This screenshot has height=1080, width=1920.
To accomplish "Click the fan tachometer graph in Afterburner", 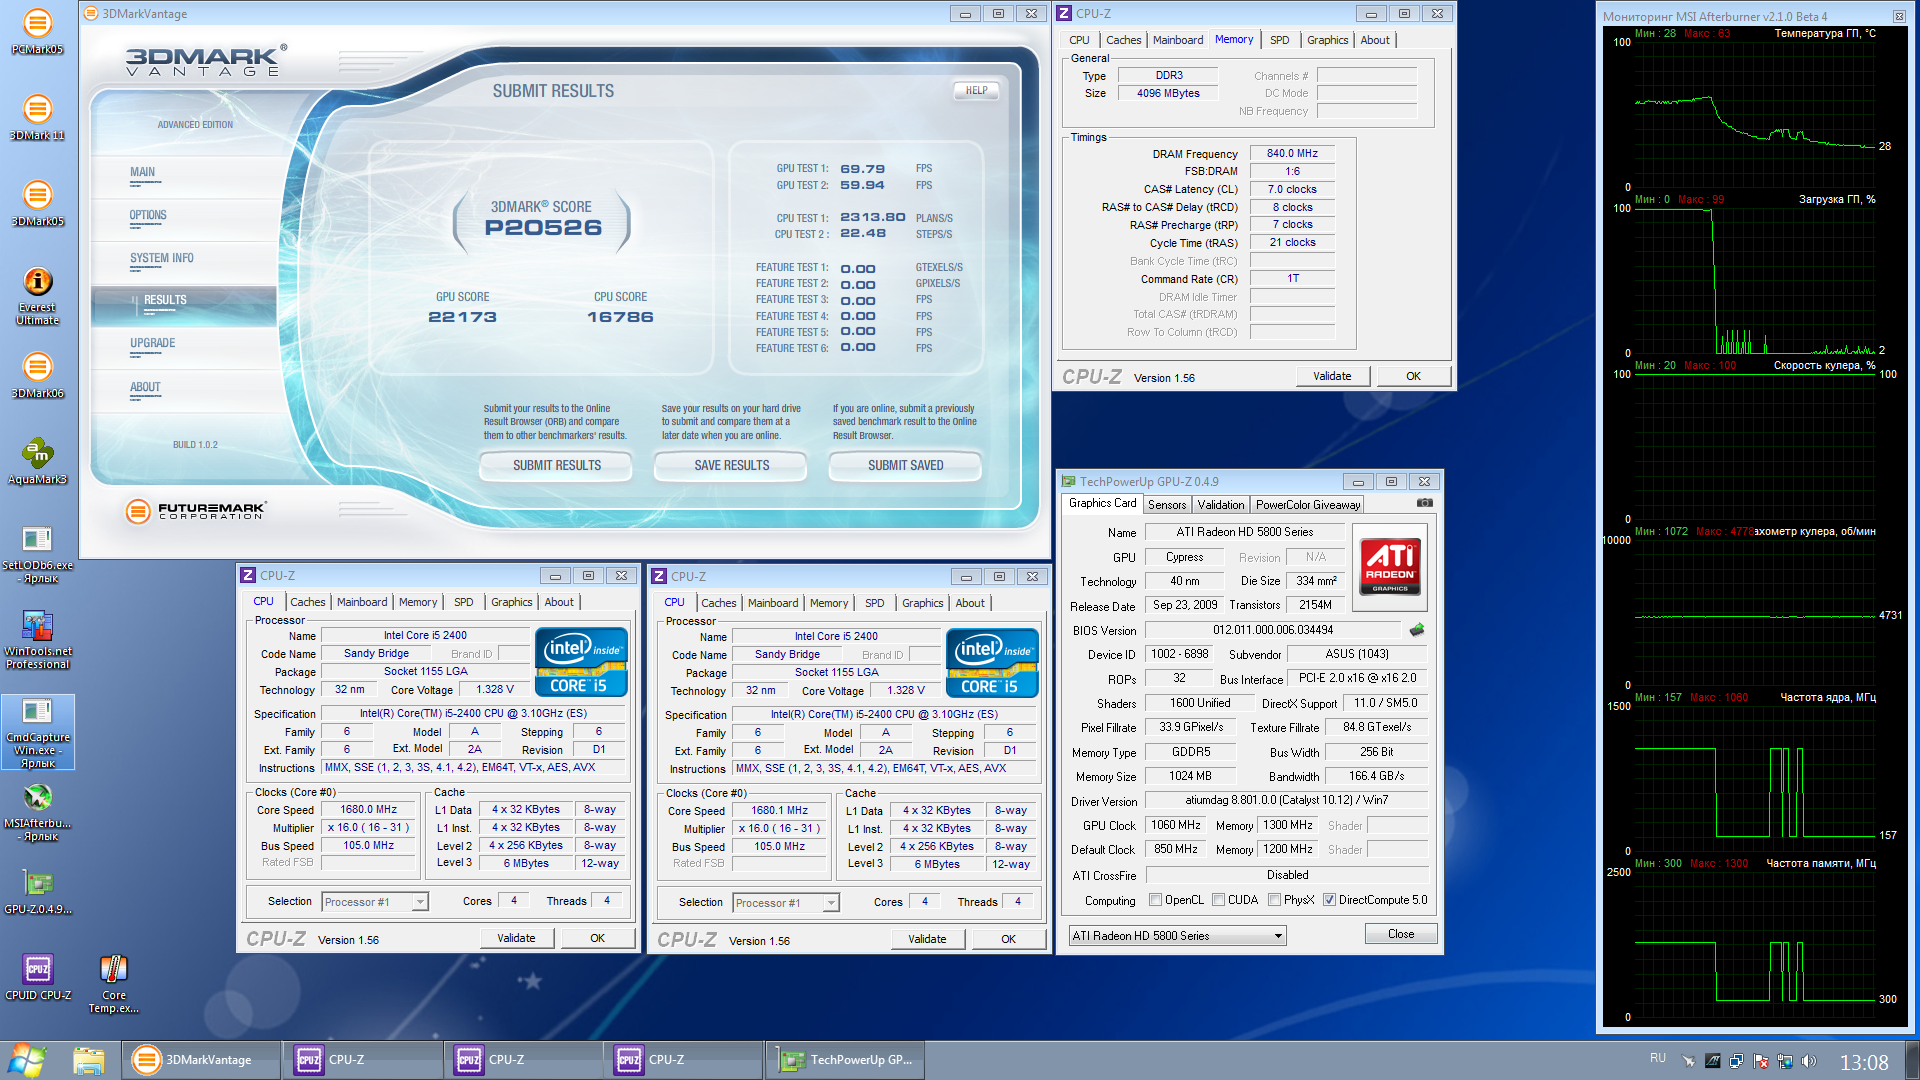I will pos(1753,612).
